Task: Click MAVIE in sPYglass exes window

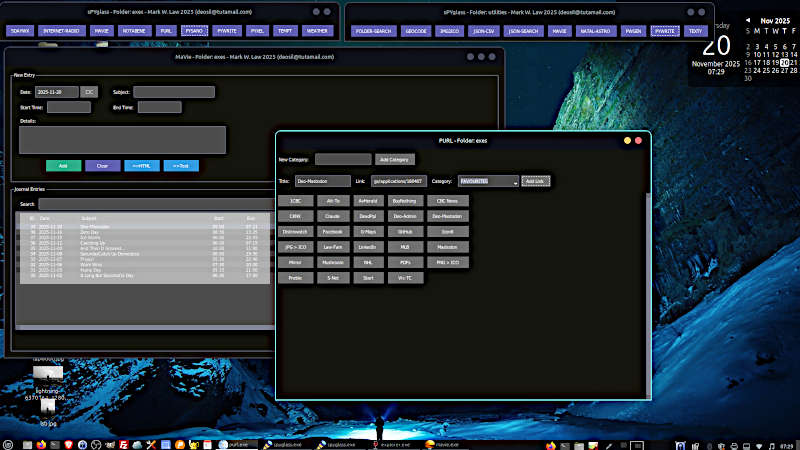Action: coord(102,31)
